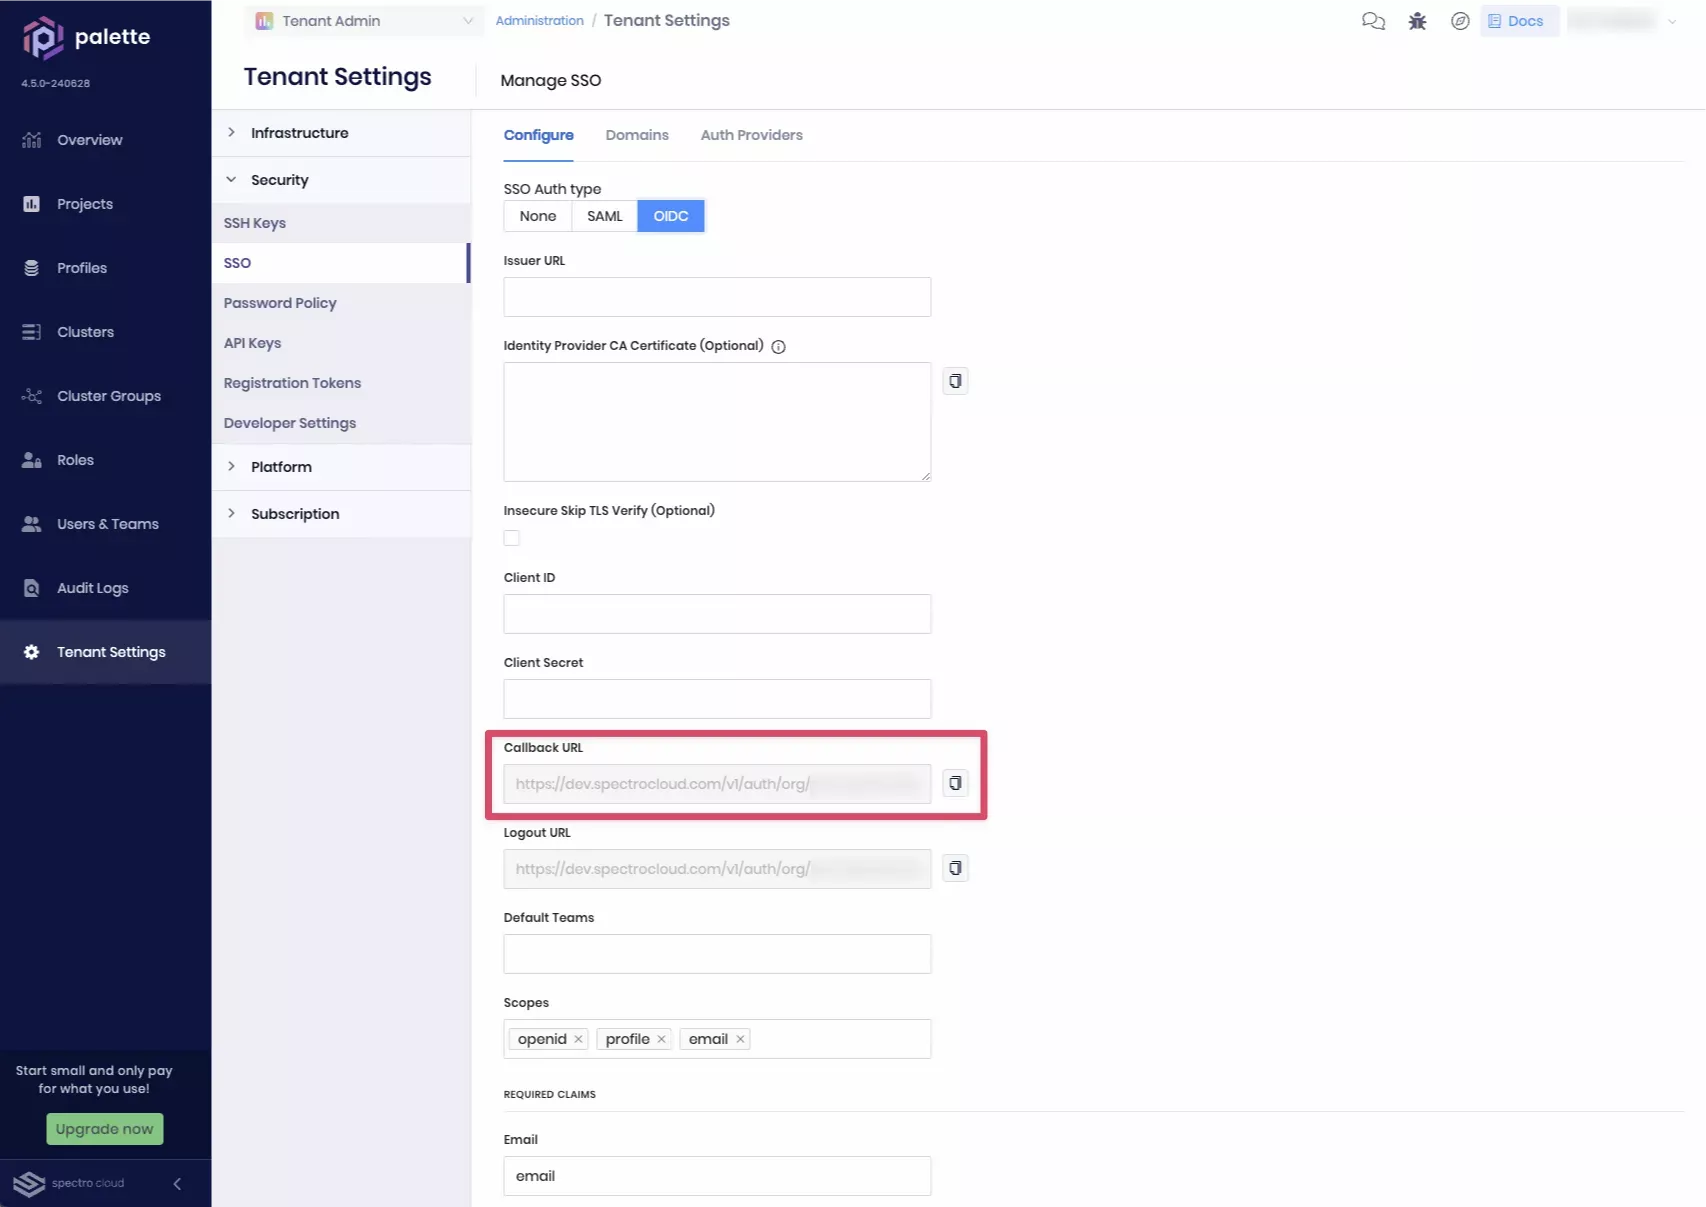1706x1207 pixels.
Task: Remove the profile scope tag
Action: 661,1039
